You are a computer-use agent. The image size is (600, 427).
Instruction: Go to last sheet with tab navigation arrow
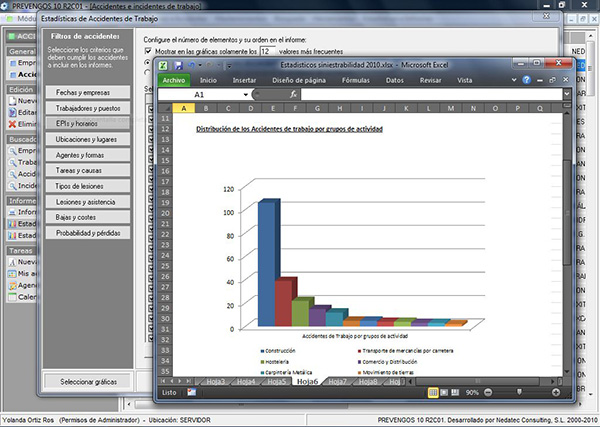pos(189,381)
